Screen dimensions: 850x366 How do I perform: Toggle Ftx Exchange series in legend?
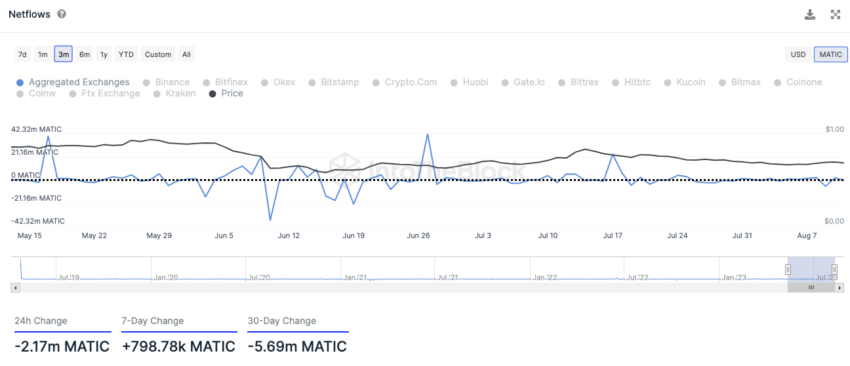[x=105, y=93]
